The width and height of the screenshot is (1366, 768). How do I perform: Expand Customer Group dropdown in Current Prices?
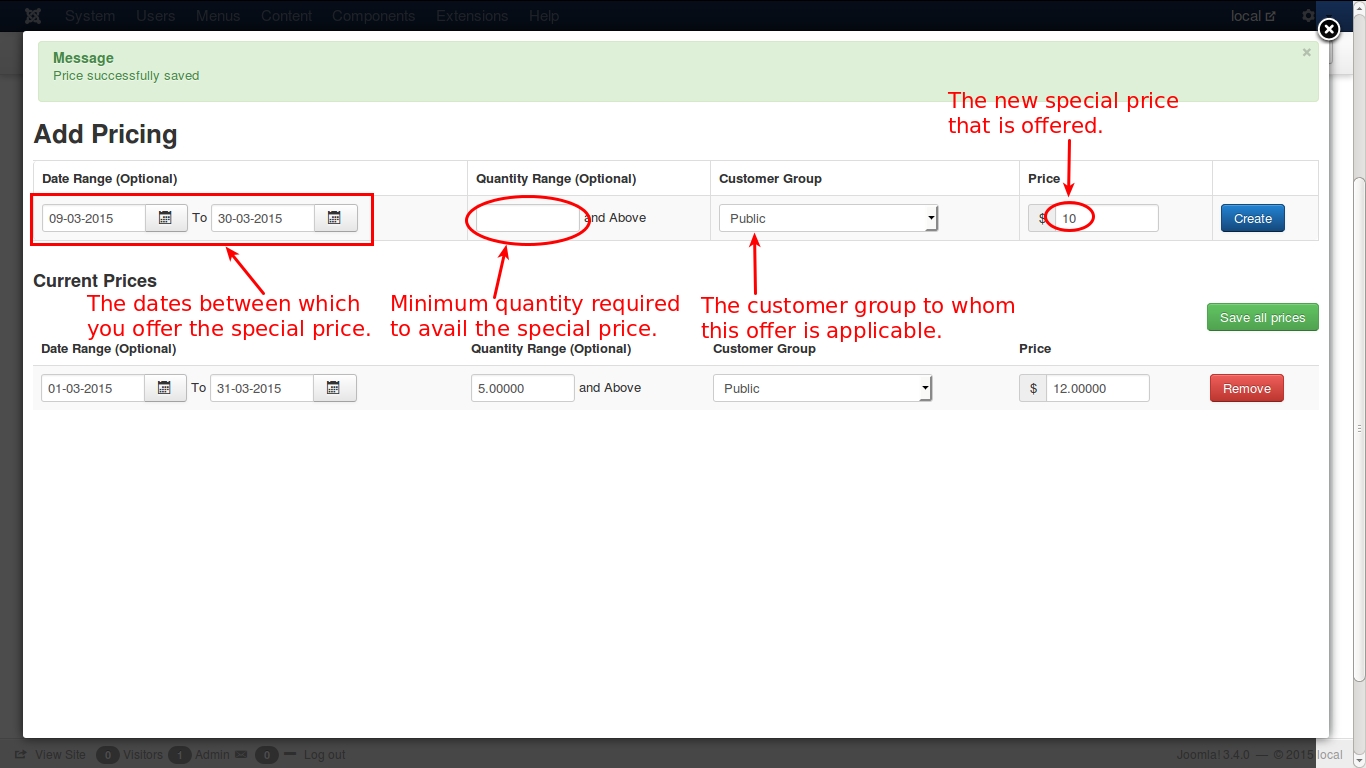pyautogui.click(x=822, y=388)
